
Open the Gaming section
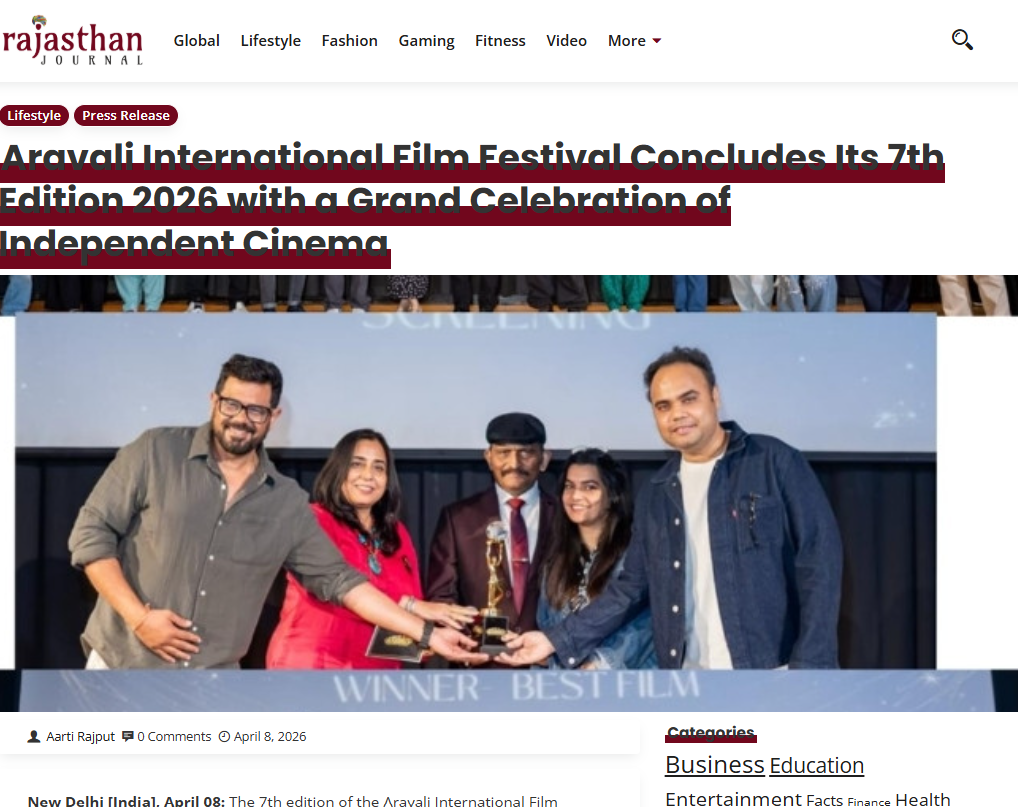click(x=426, y=40)
